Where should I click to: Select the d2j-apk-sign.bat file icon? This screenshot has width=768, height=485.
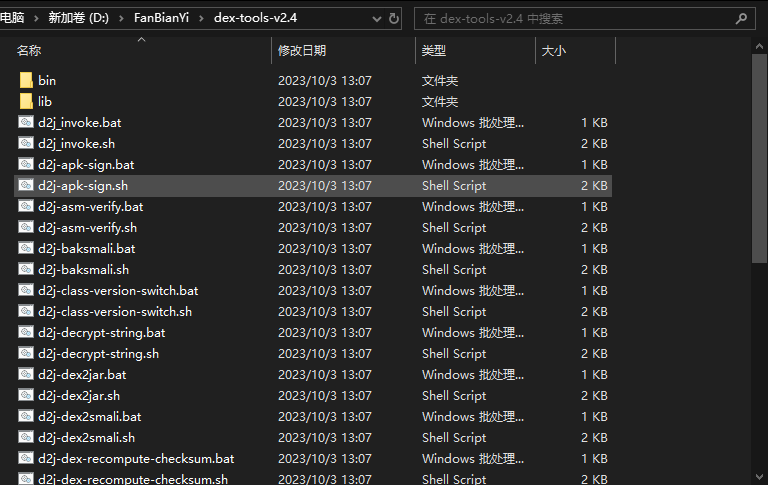pyautogui.click(x=26, y=164)
